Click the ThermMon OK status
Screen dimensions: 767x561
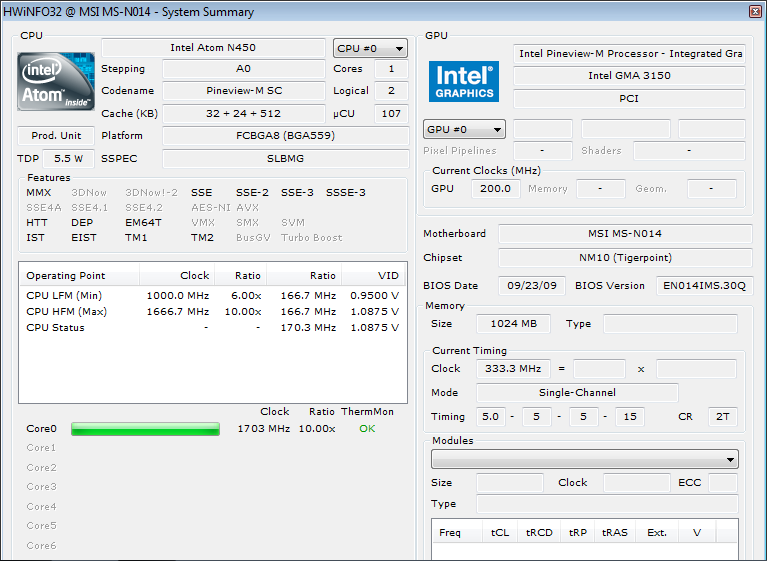(x=367, y=429)
